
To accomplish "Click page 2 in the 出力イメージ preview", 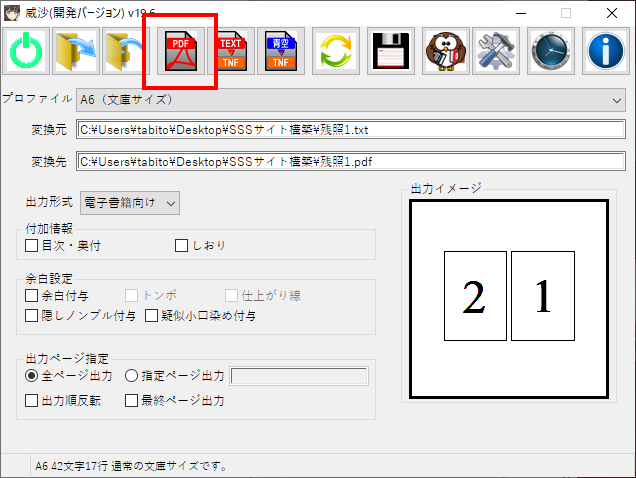I will [475, 296].
